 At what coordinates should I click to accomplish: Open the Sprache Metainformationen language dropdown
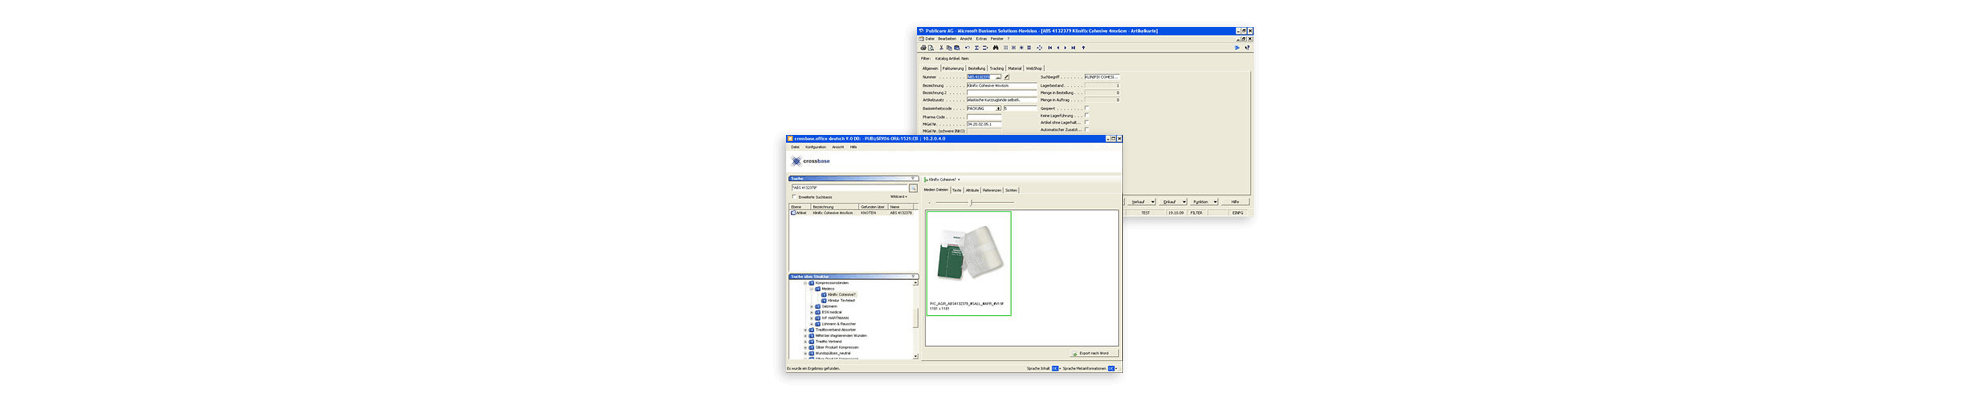pyautogui.click(x=1112, y=368)
